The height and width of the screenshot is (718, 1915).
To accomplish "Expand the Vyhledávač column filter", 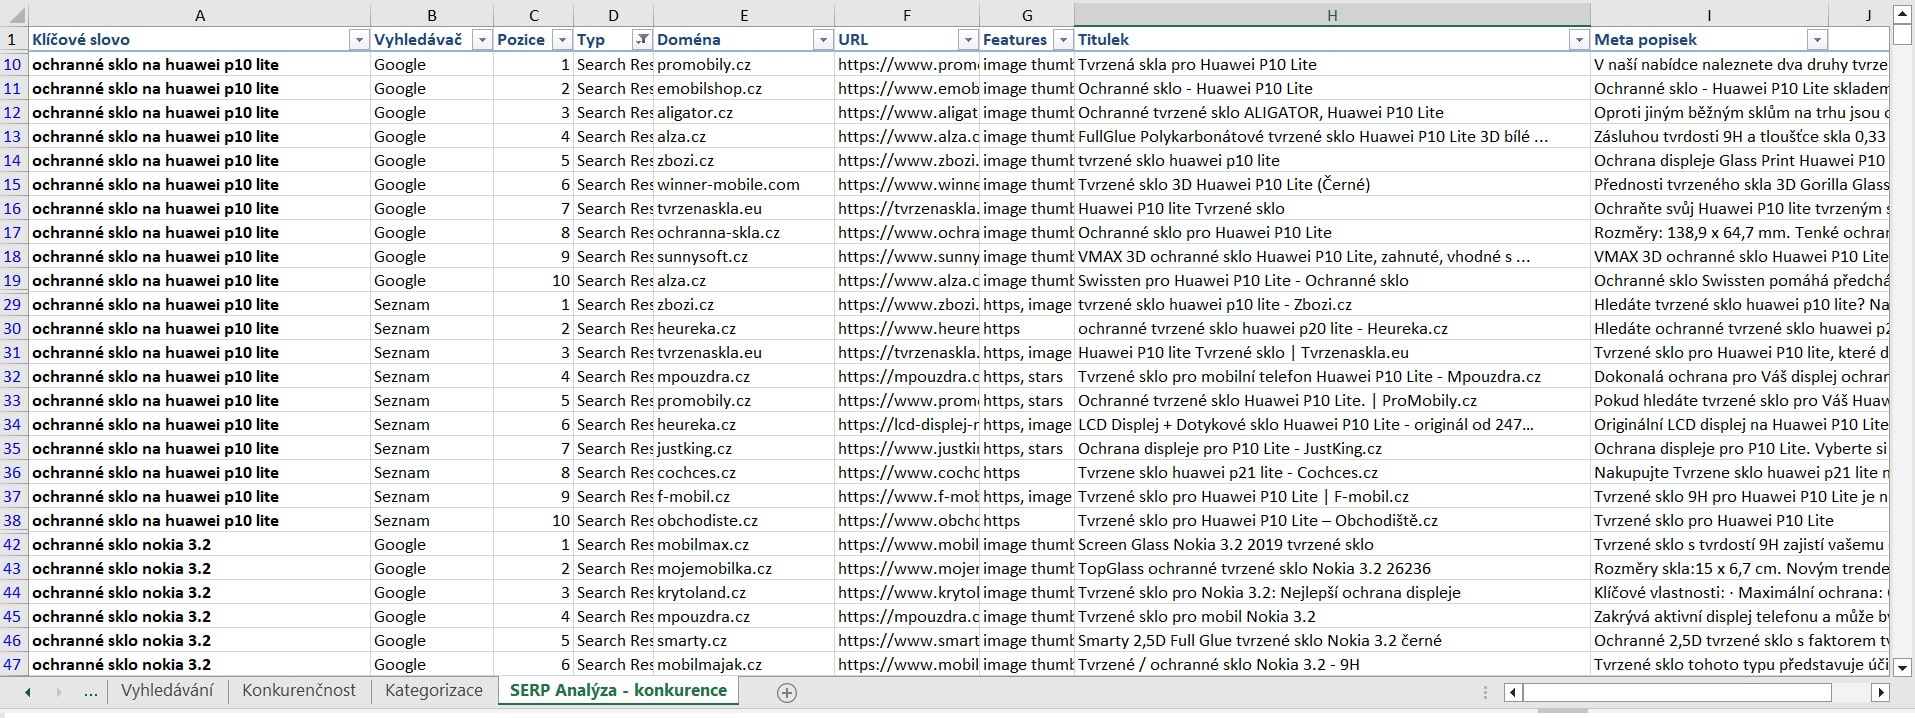I will 482,40.
